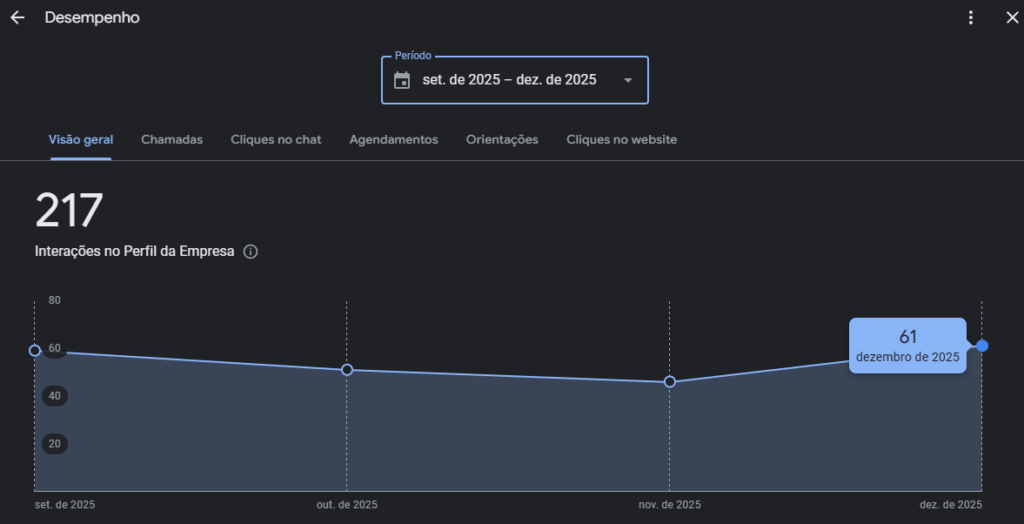Select the 'set. de 2025 – dez. de 2025' range text
The height and width of the screenshot is (524, 1024).
point(509,80)
